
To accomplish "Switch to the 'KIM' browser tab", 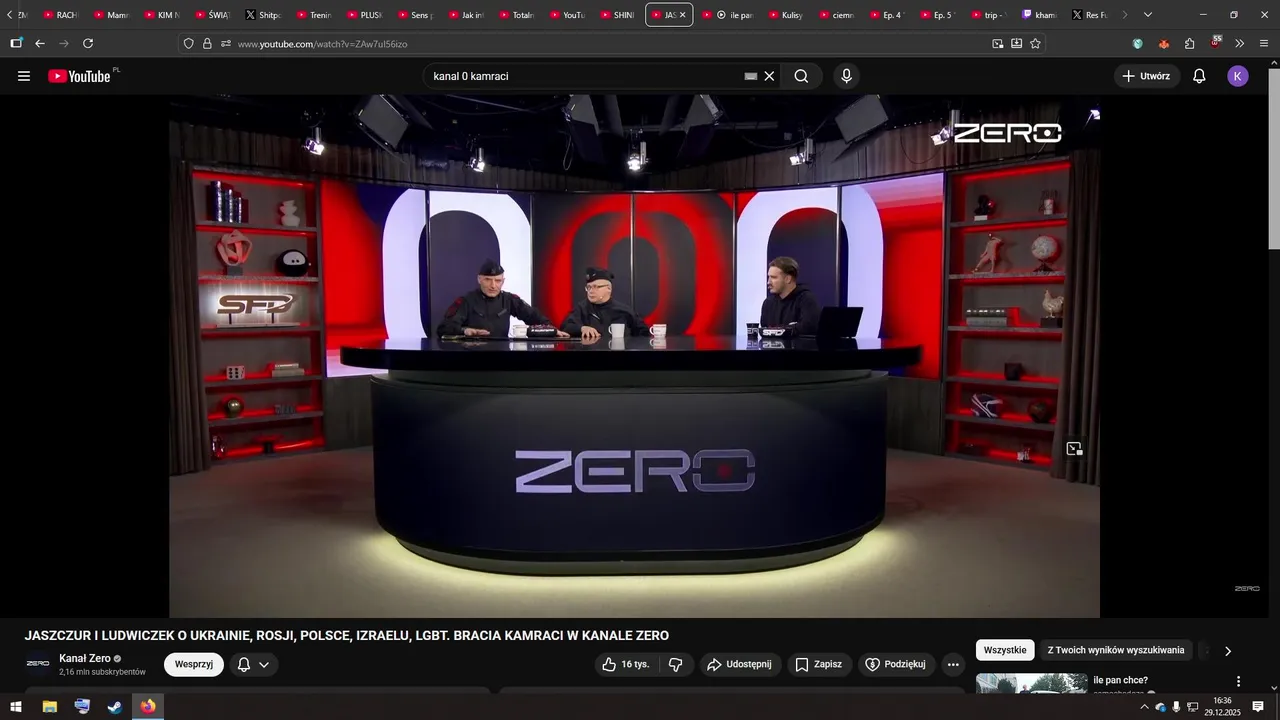I will [x=162, y=15].
